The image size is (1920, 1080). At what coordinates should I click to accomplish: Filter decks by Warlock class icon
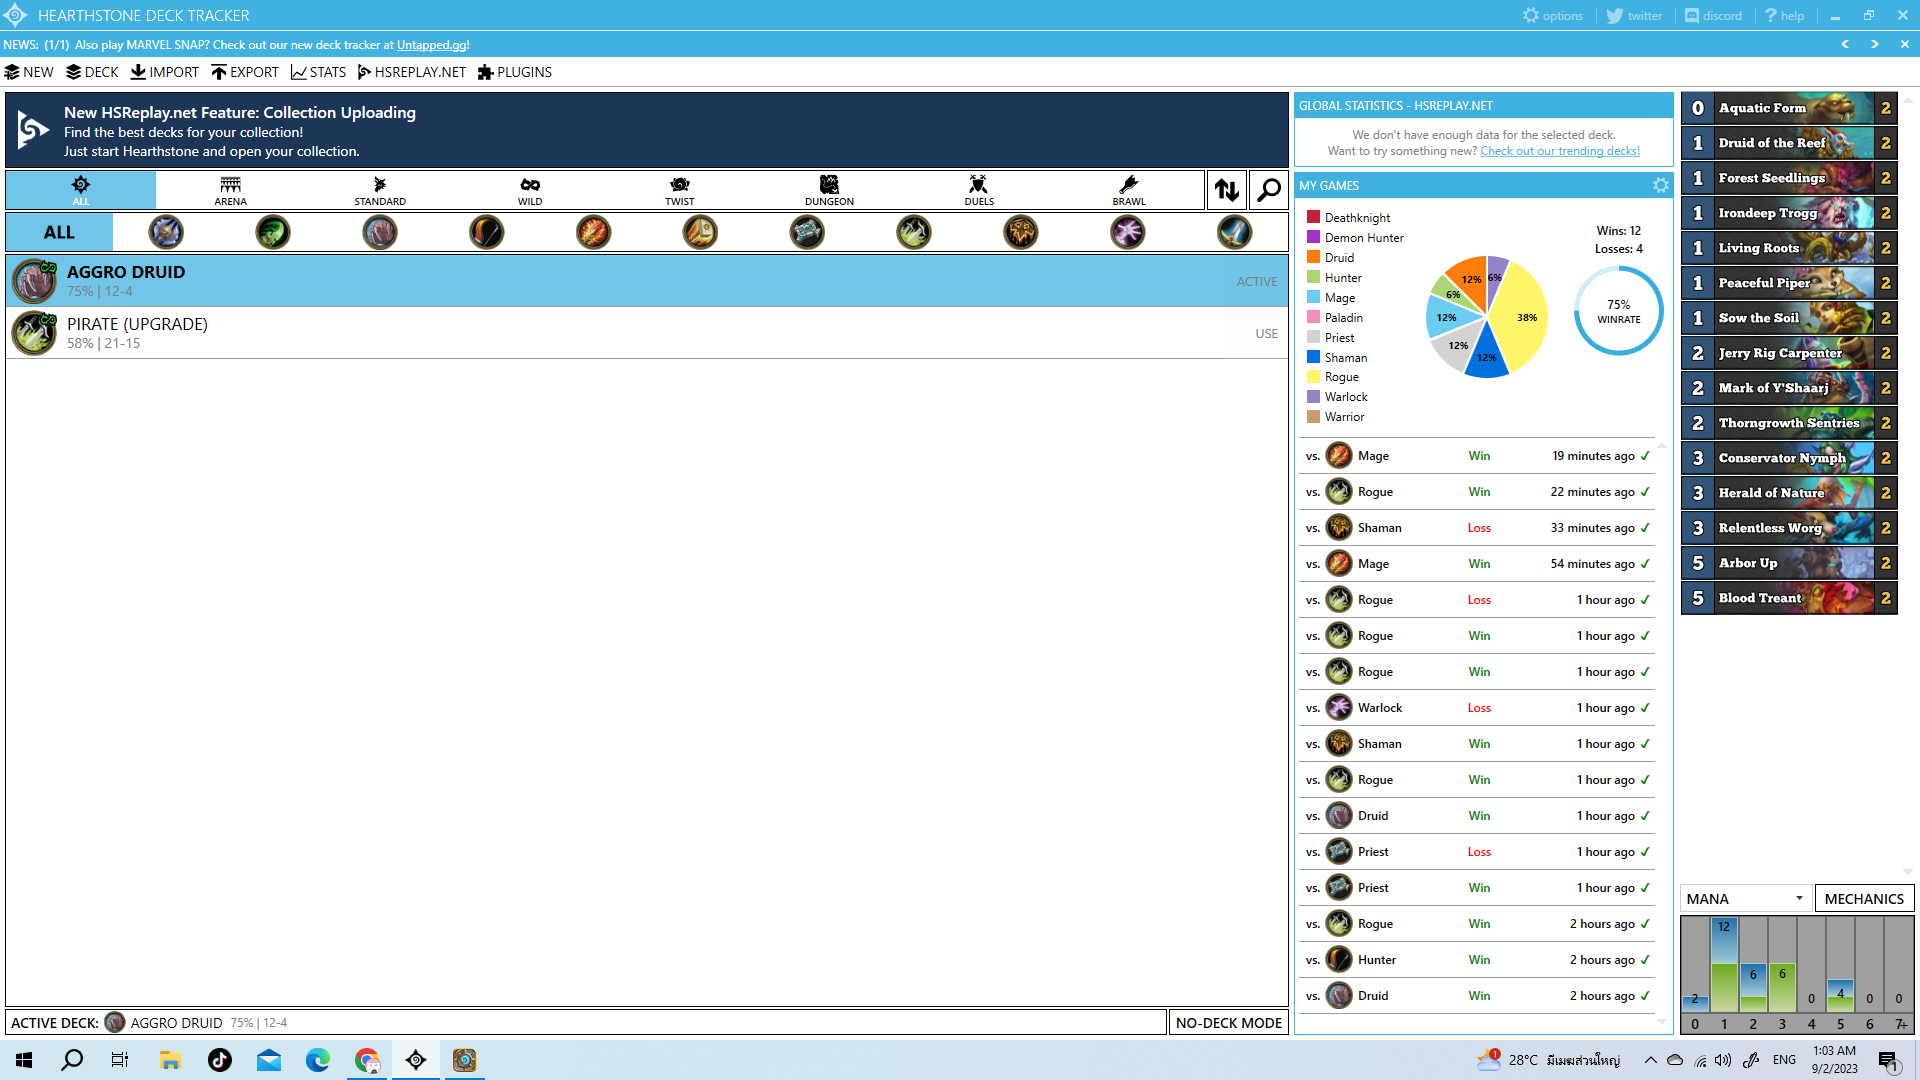(x=1128, y=232)
